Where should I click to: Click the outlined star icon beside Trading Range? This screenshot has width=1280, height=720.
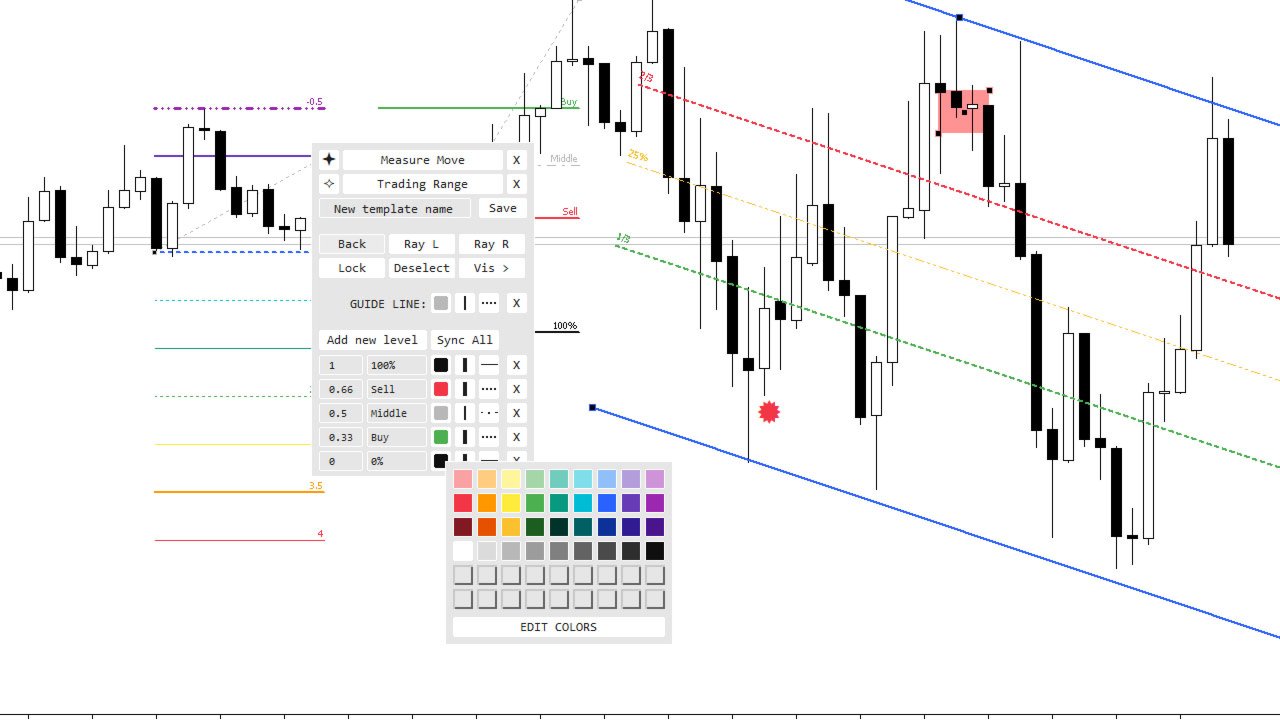coord(329,184)
